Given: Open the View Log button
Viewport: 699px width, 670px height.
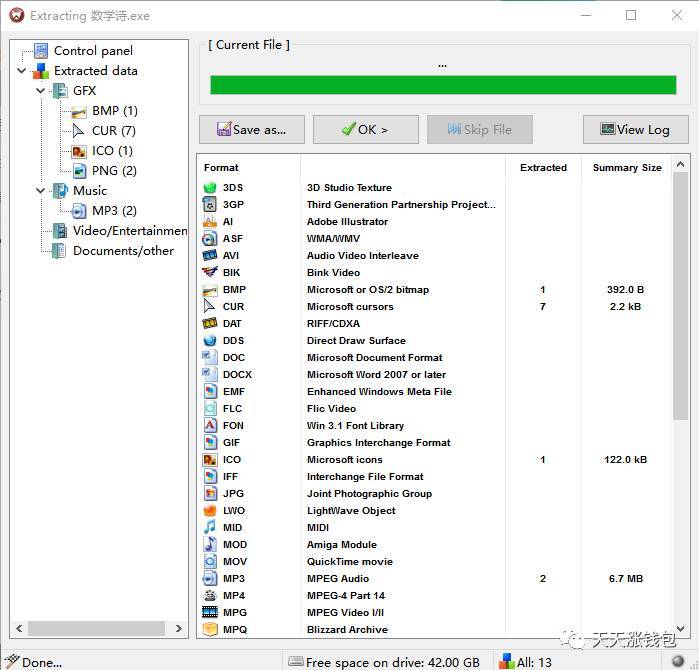Looking at the screenshot, I should [636, 130].
